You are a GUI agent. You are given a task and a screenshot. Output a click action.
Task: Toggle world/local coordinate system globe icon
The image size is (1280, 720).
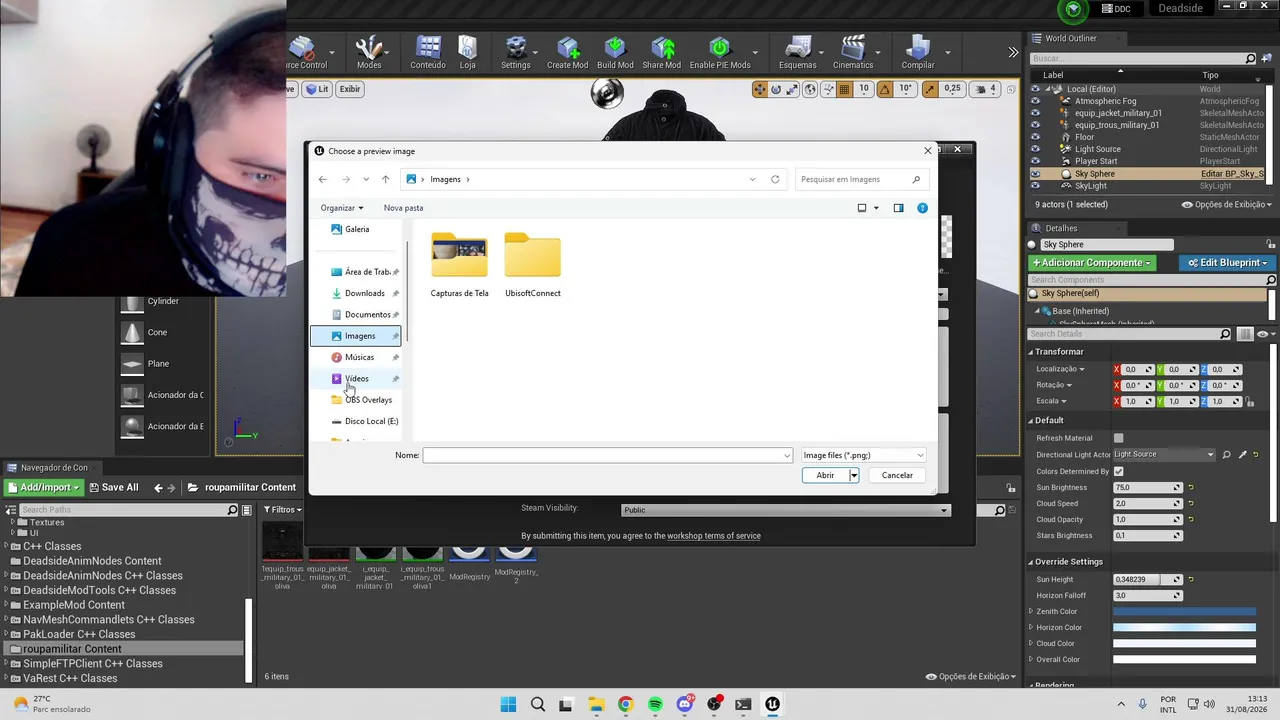coord(810,89)
